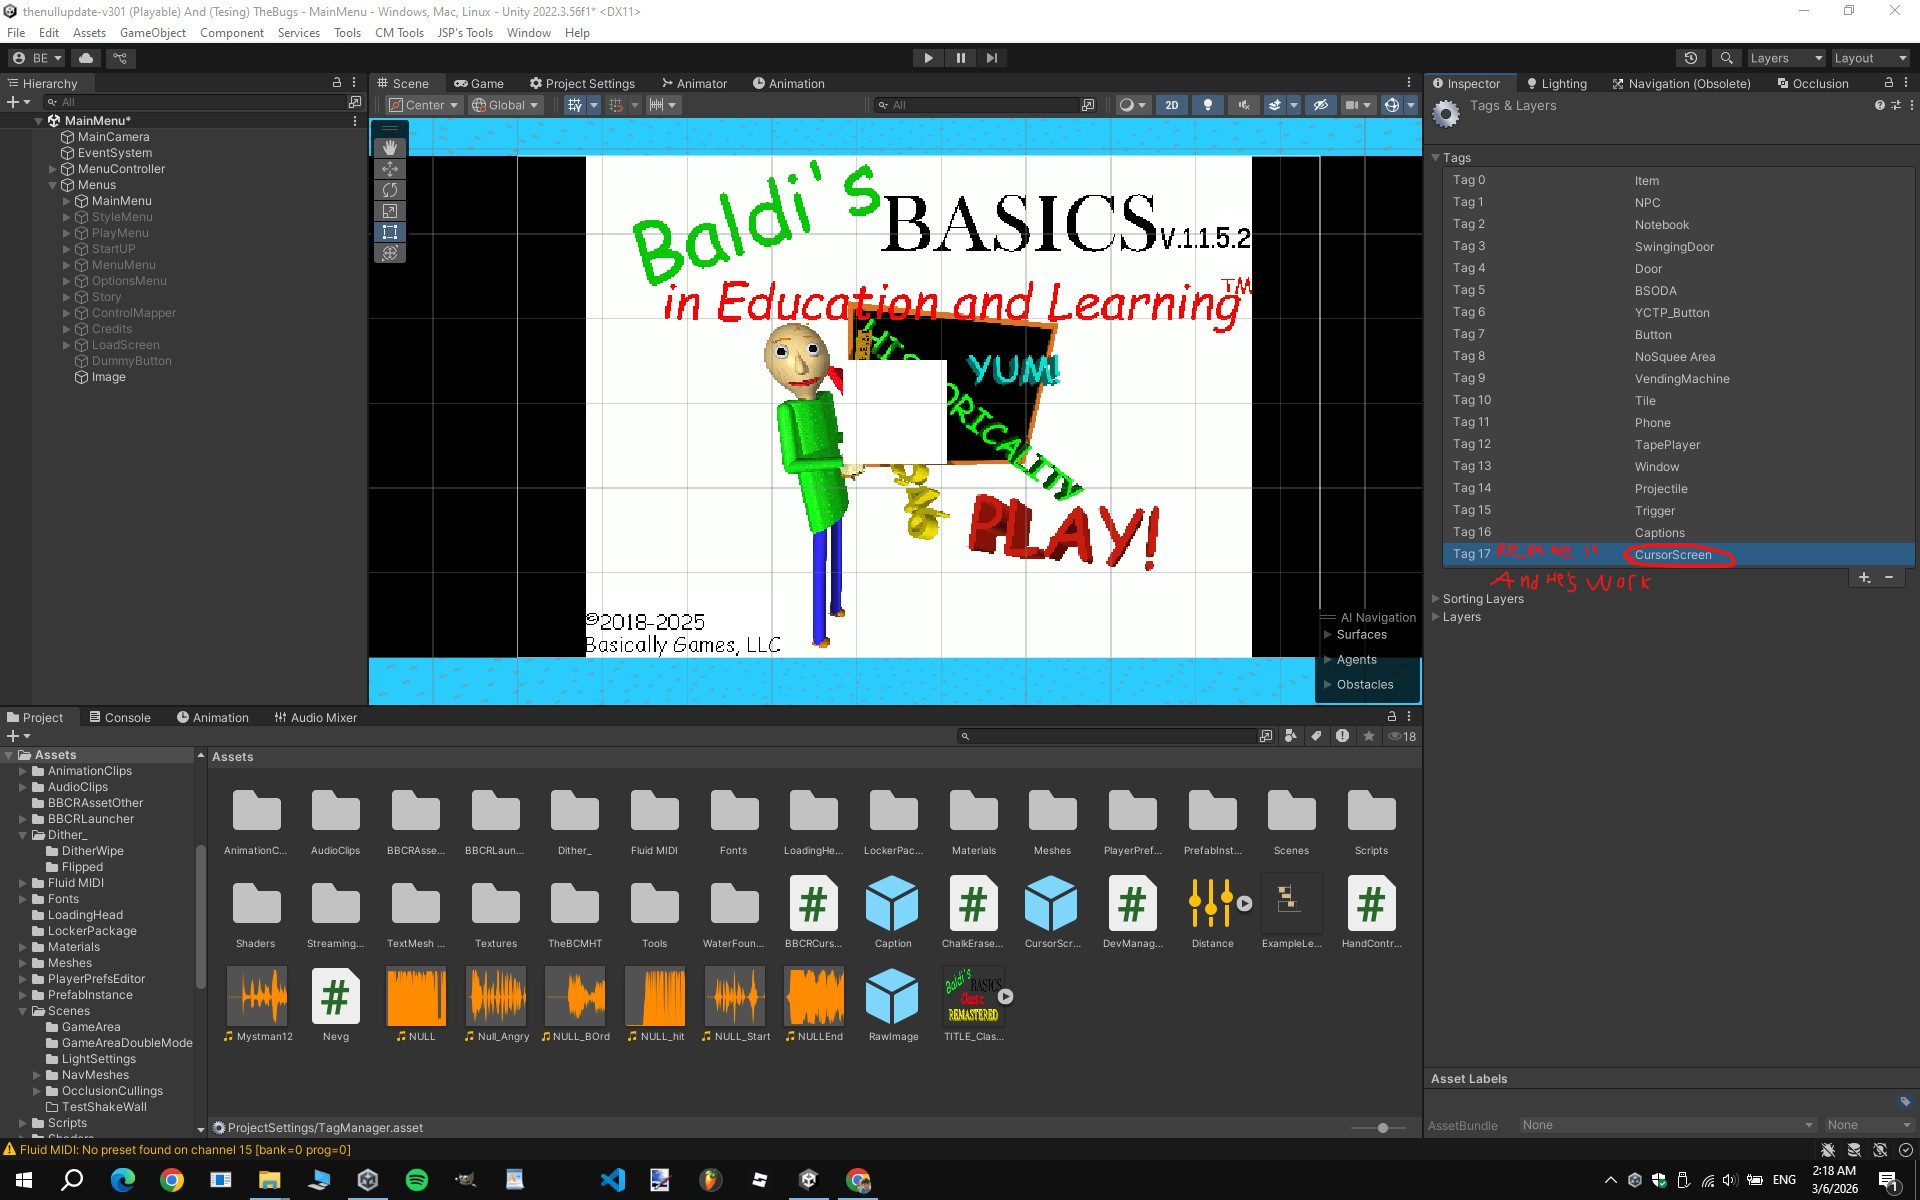This screenshot has height=1200, width=1920.
Task: Expand the MenuController hierarchy item
Action: (x=52, y=169)
